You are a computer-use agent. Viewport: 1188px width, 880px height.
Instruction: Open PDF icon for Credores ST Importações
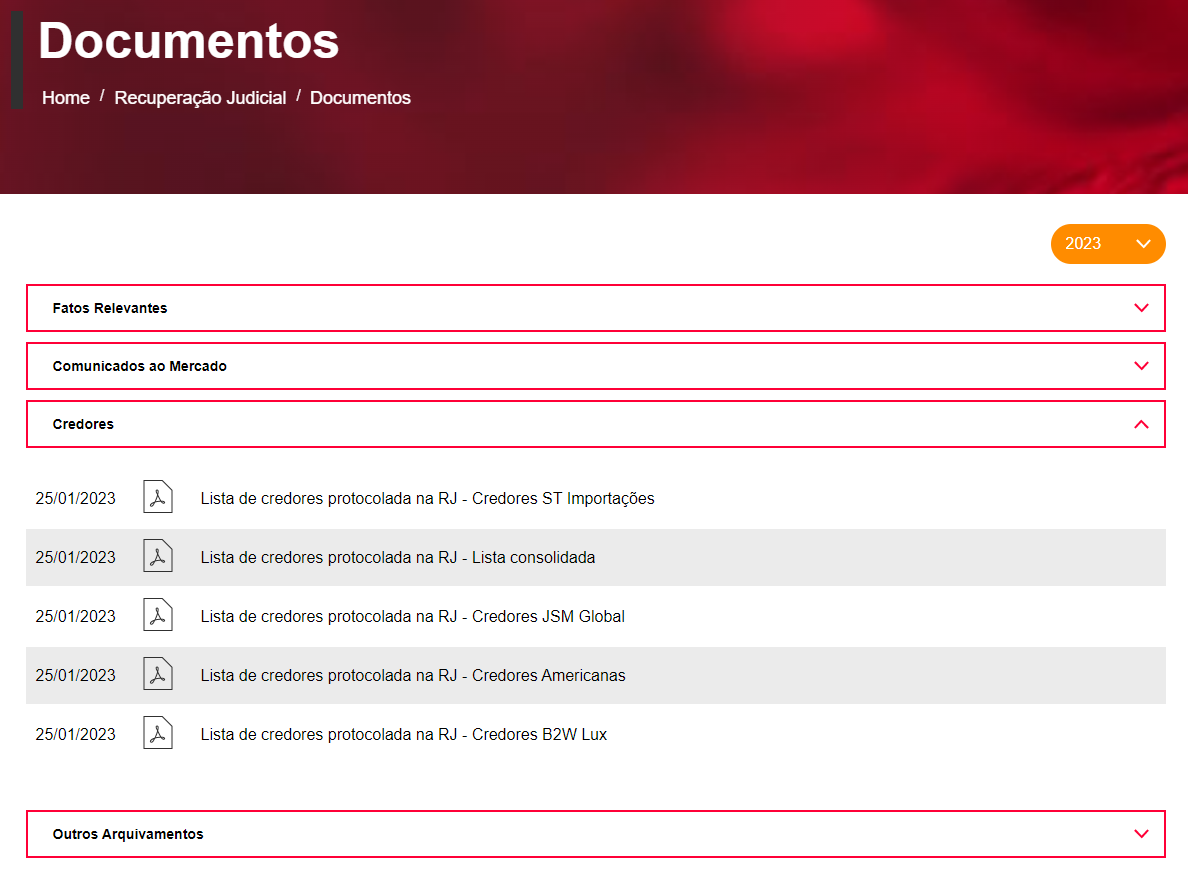158,497
